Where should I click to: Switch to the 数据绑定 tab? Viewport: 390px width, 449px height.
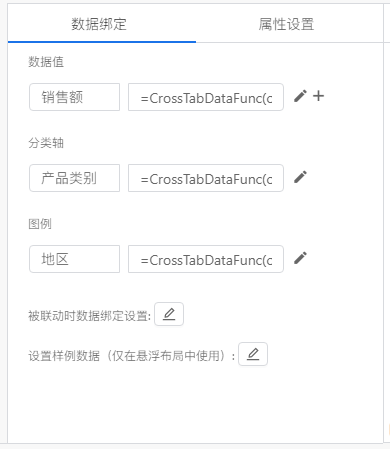(99, 24)
